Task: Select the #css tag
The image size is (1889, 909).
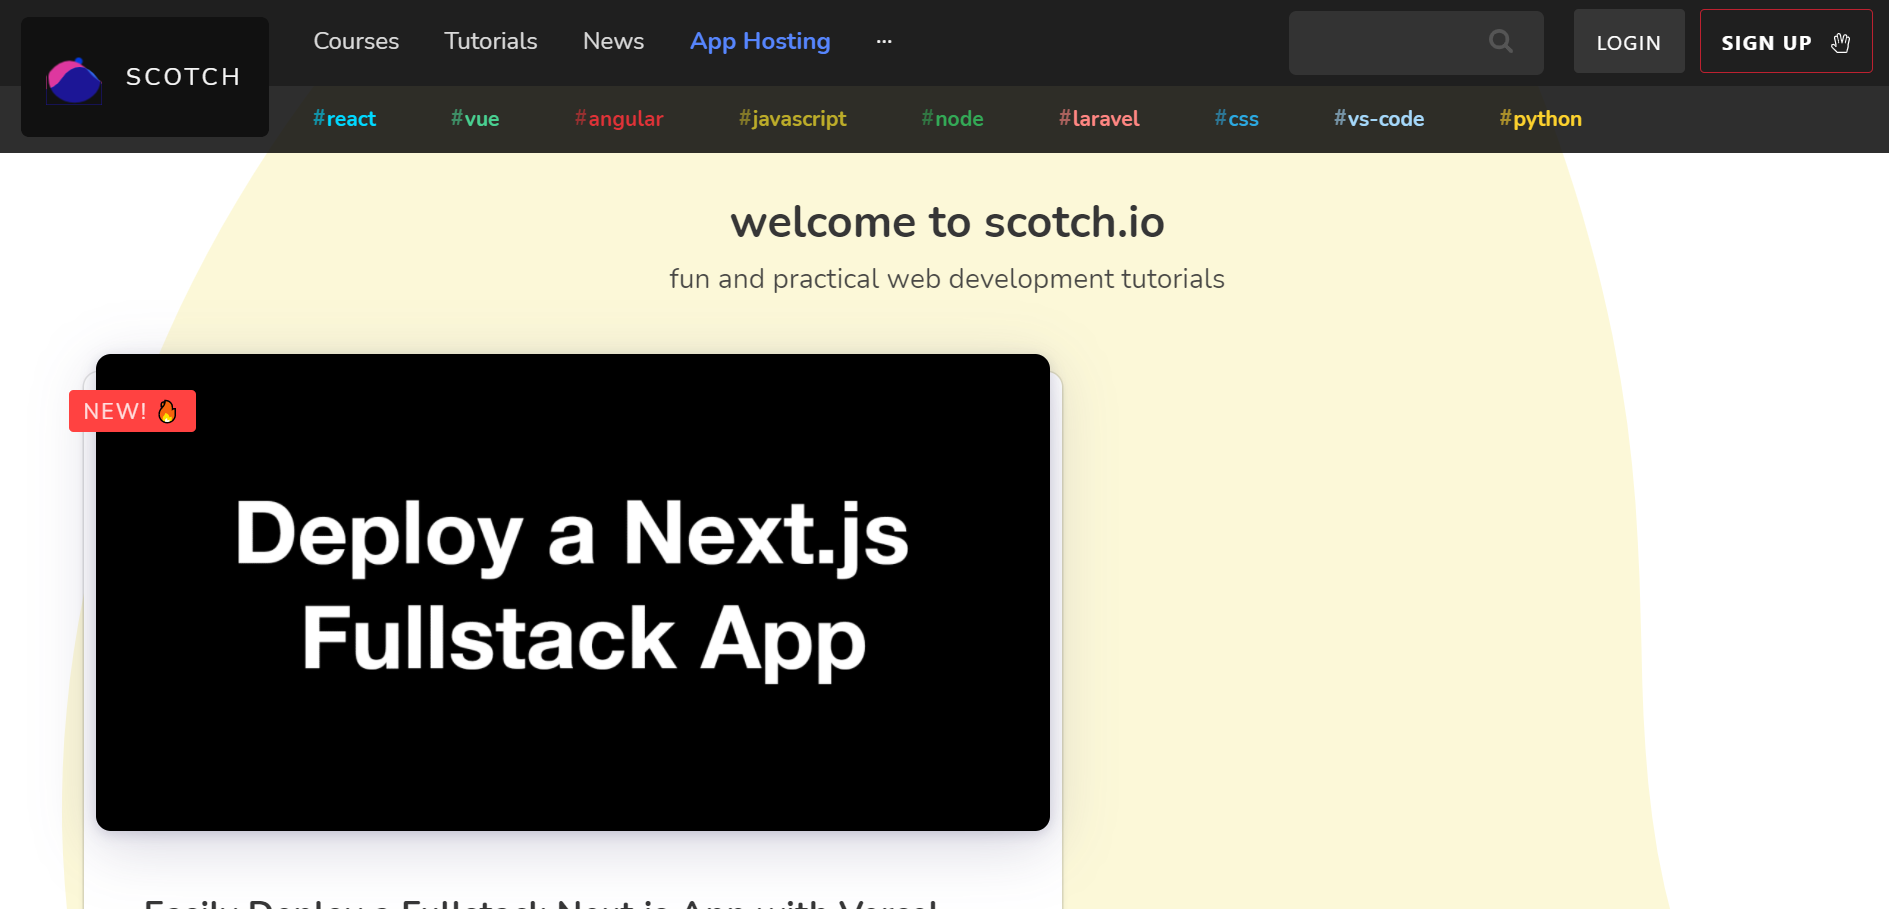Action: [x=1236, y=118]
